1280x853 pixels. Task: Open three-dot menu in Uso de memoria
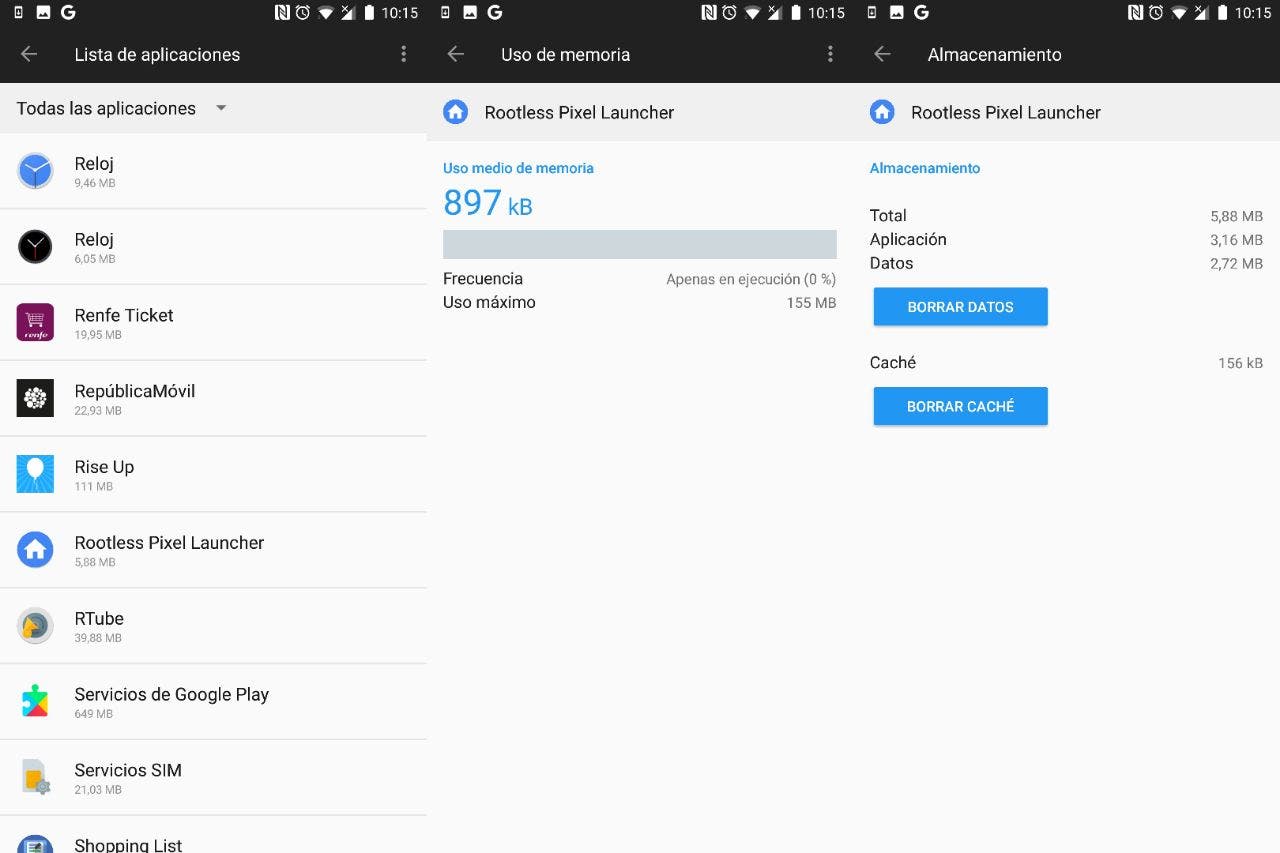coord(829,54)
